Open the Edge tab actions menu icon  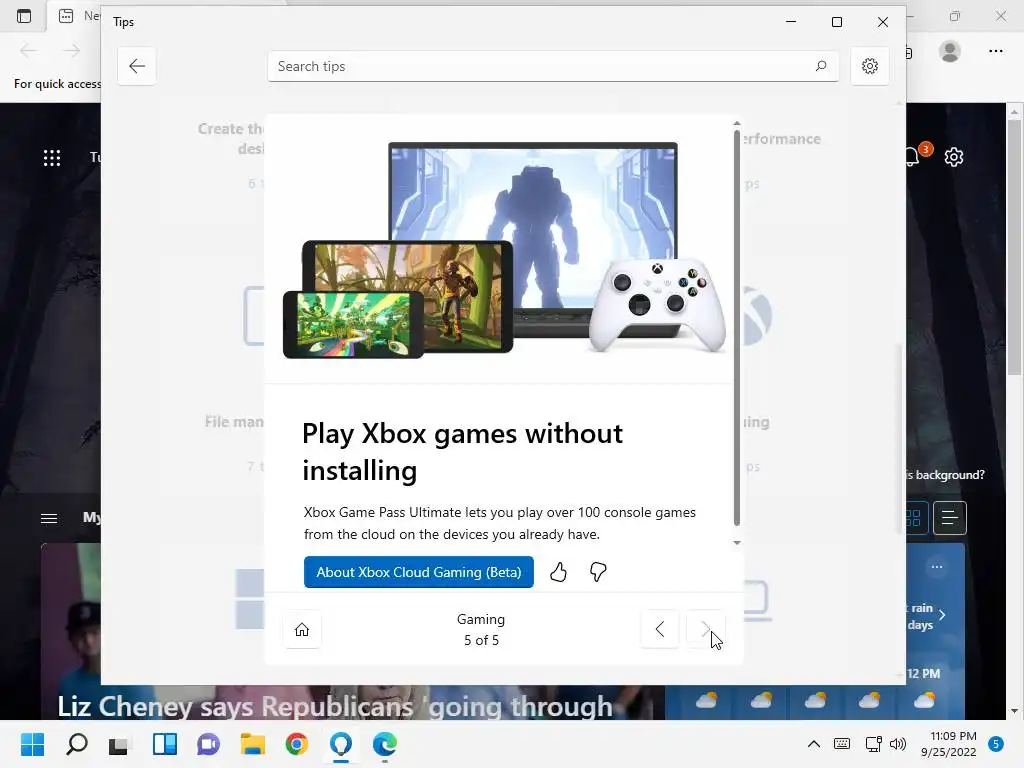click(24, 16)
